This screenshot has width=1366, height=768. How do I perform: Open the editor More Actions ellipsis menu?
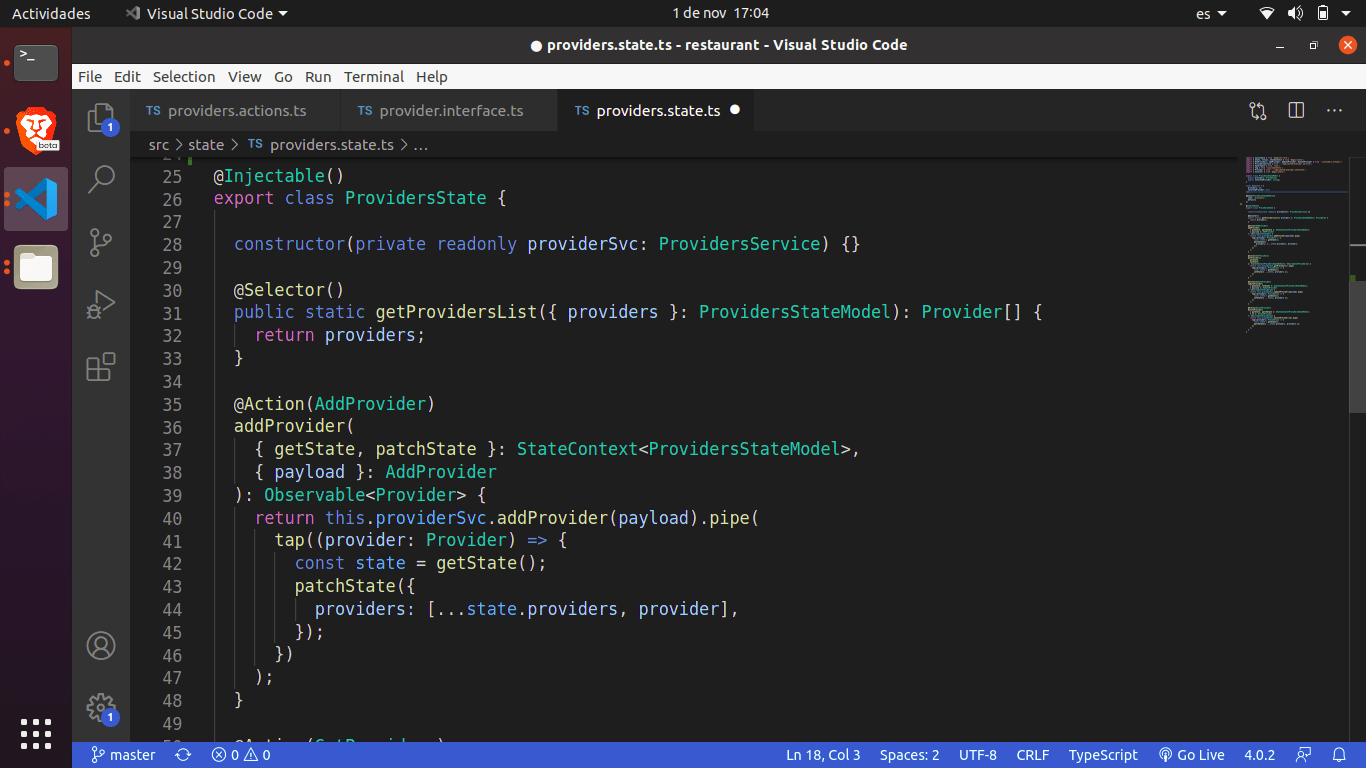[x=1334, y=111]
